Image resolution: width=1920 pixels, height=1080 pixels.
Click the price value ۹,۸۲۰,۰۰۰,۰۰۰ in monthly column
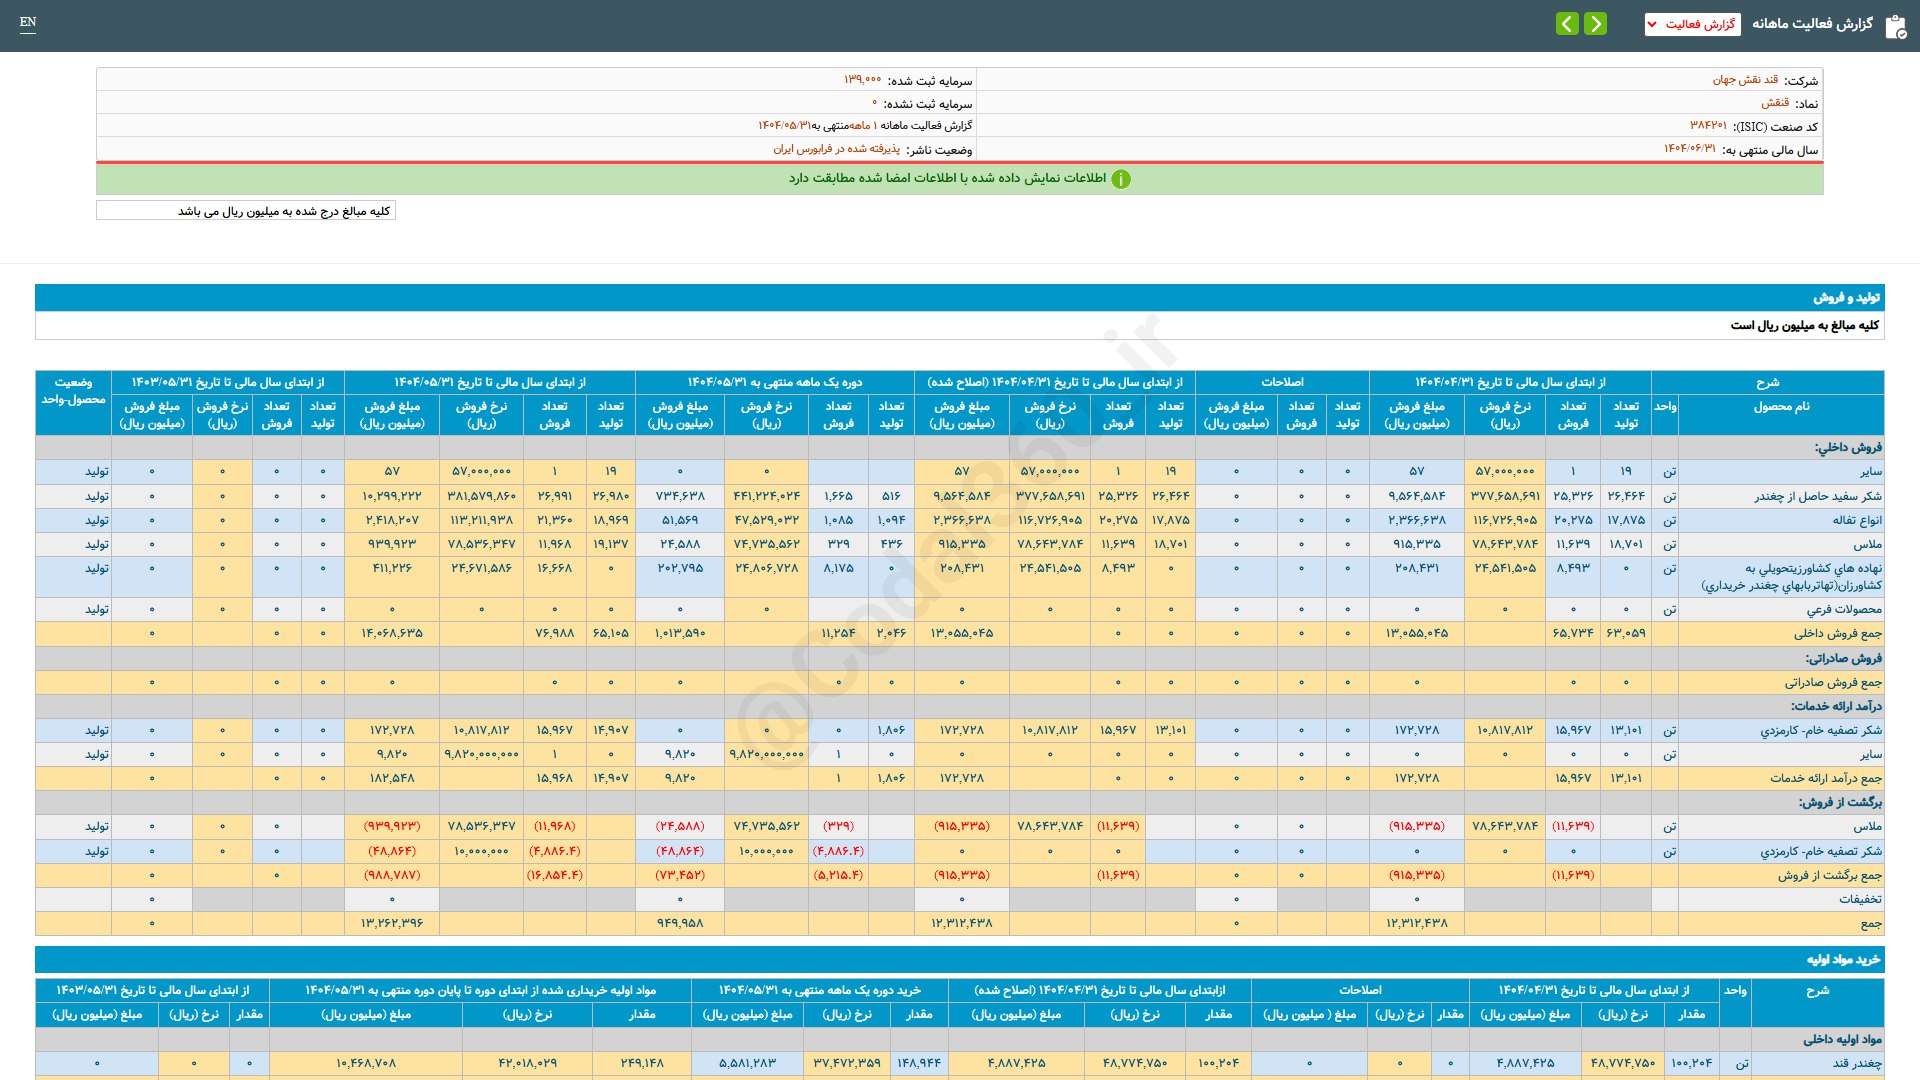pos(767,754)
